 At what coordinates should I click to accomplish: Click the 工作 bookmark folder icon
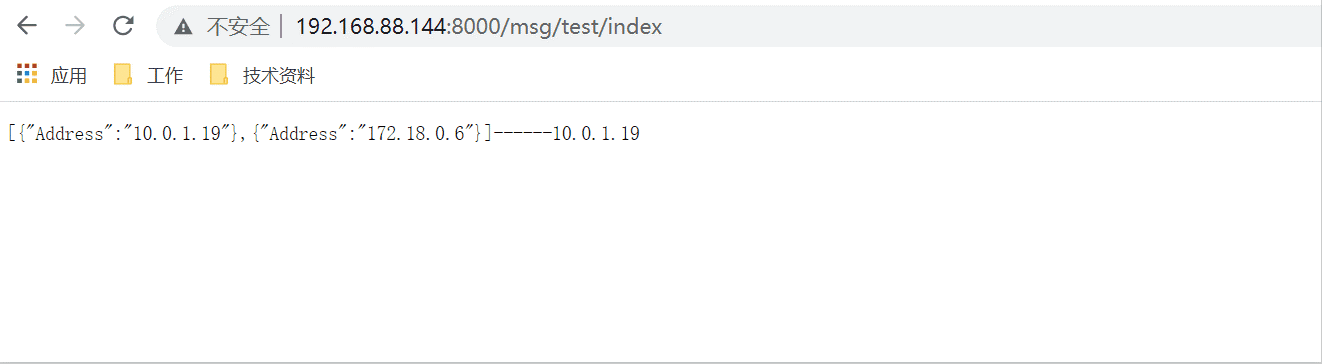point(123,74)
